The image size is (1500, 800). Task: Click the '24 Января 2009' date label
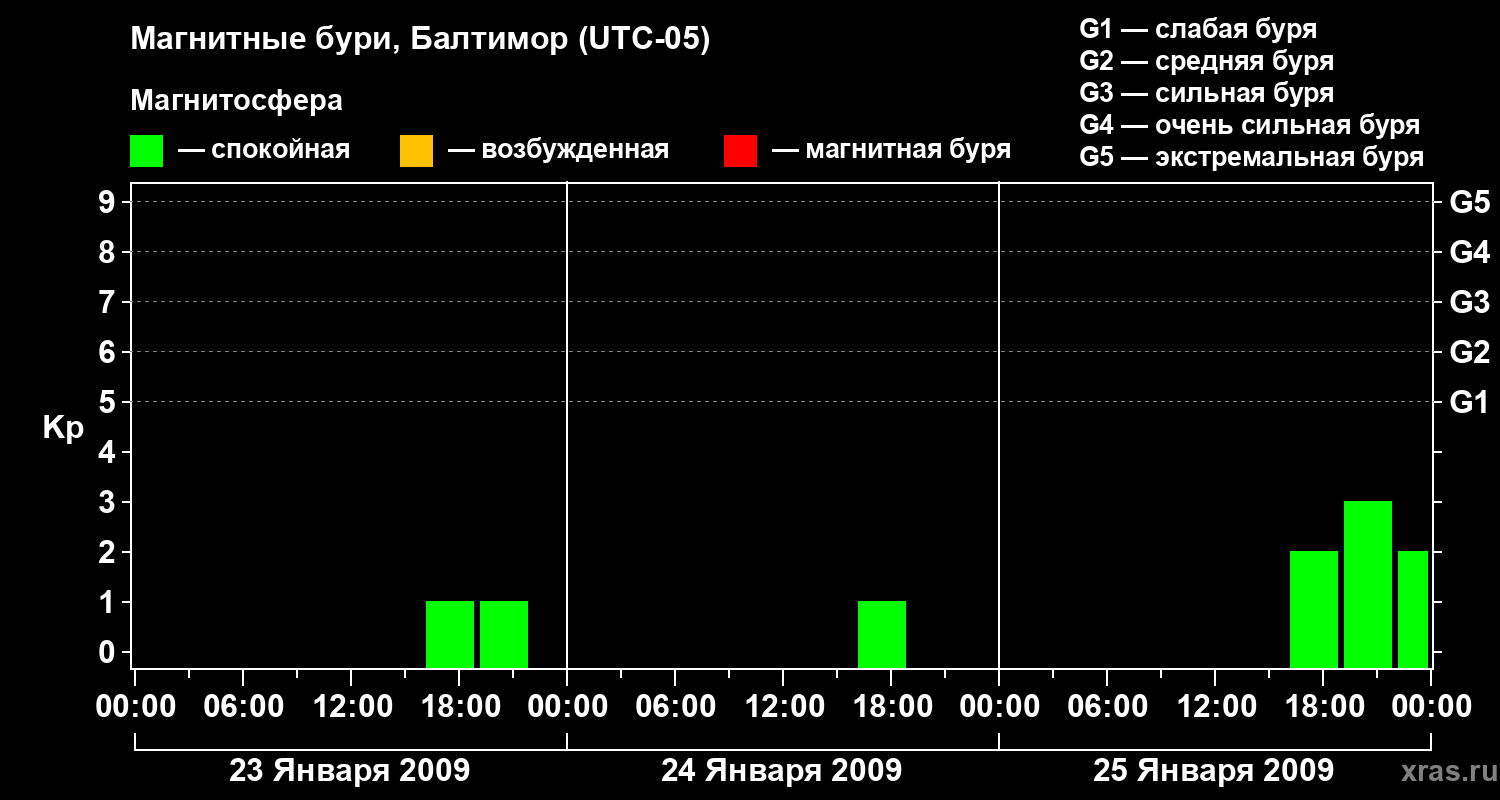(781, 771)
